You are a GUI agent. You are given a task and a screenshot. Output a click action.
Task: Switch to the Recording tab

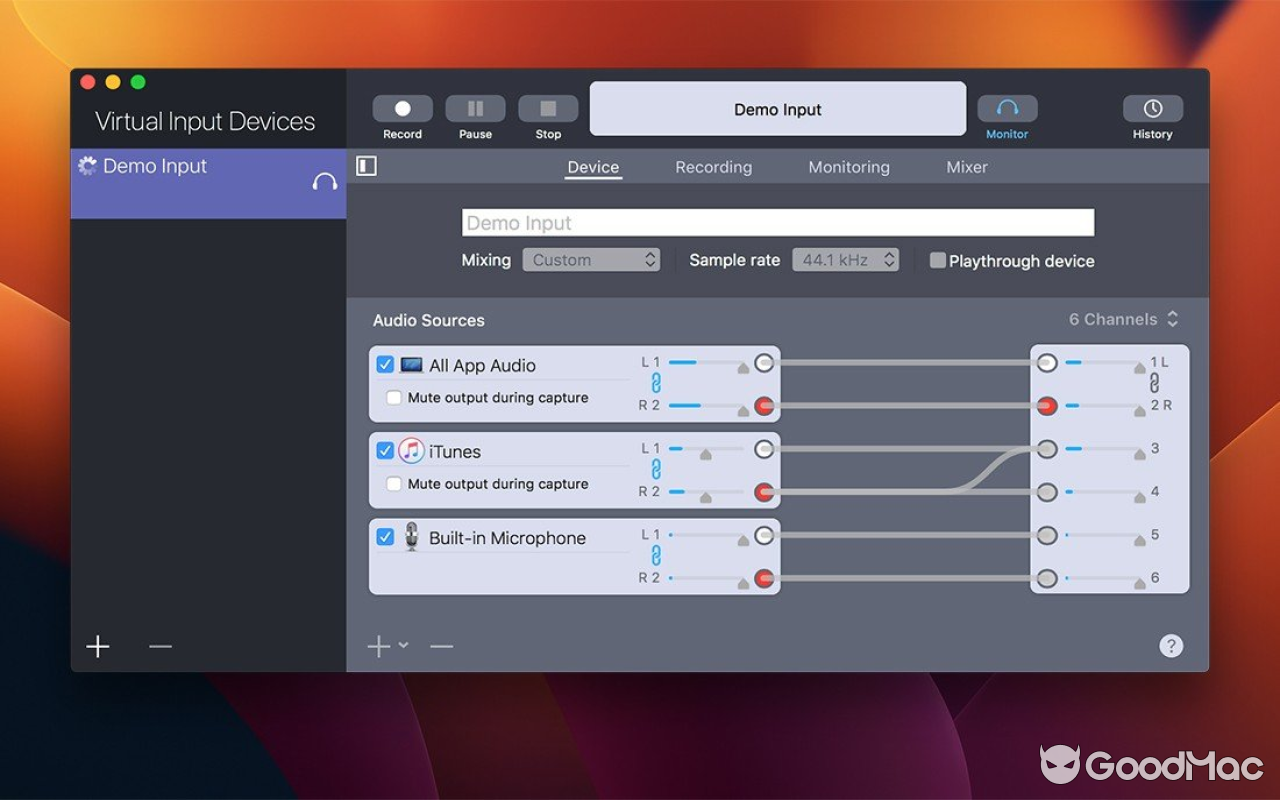click(713, 167)
